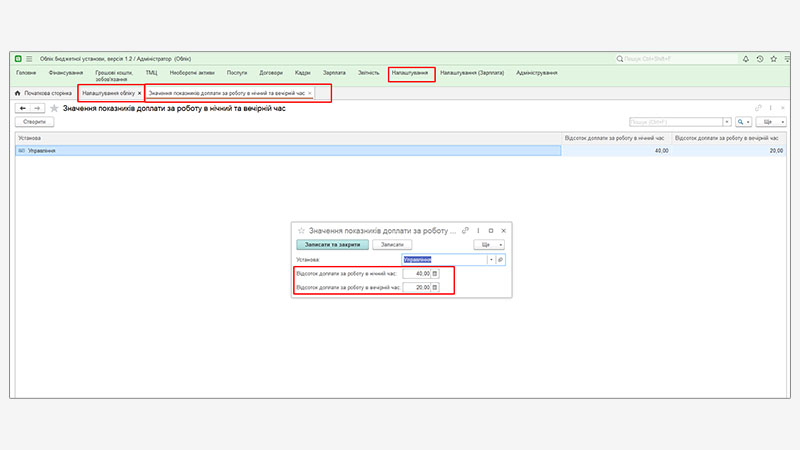This screenshot has width=800, height=450.
Task: Click the notifications bell icon in top bar
Action: (x=746, y=59)
